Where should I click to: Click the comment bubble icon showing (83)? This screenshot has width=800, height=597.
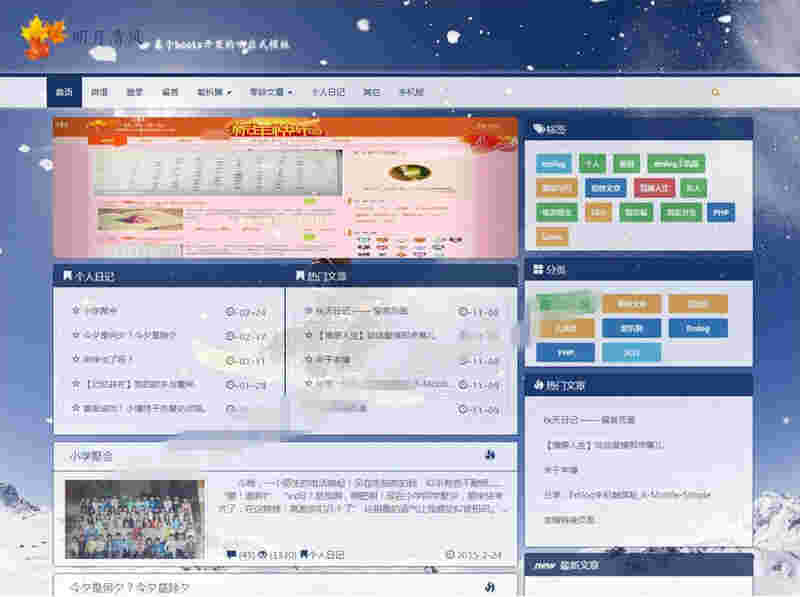(232, 554)
